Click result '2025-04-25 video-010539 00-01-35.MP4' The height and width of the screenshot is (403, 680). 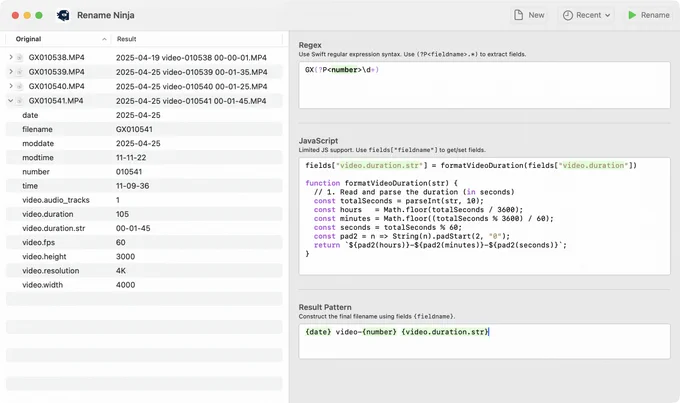coord(192,72)
